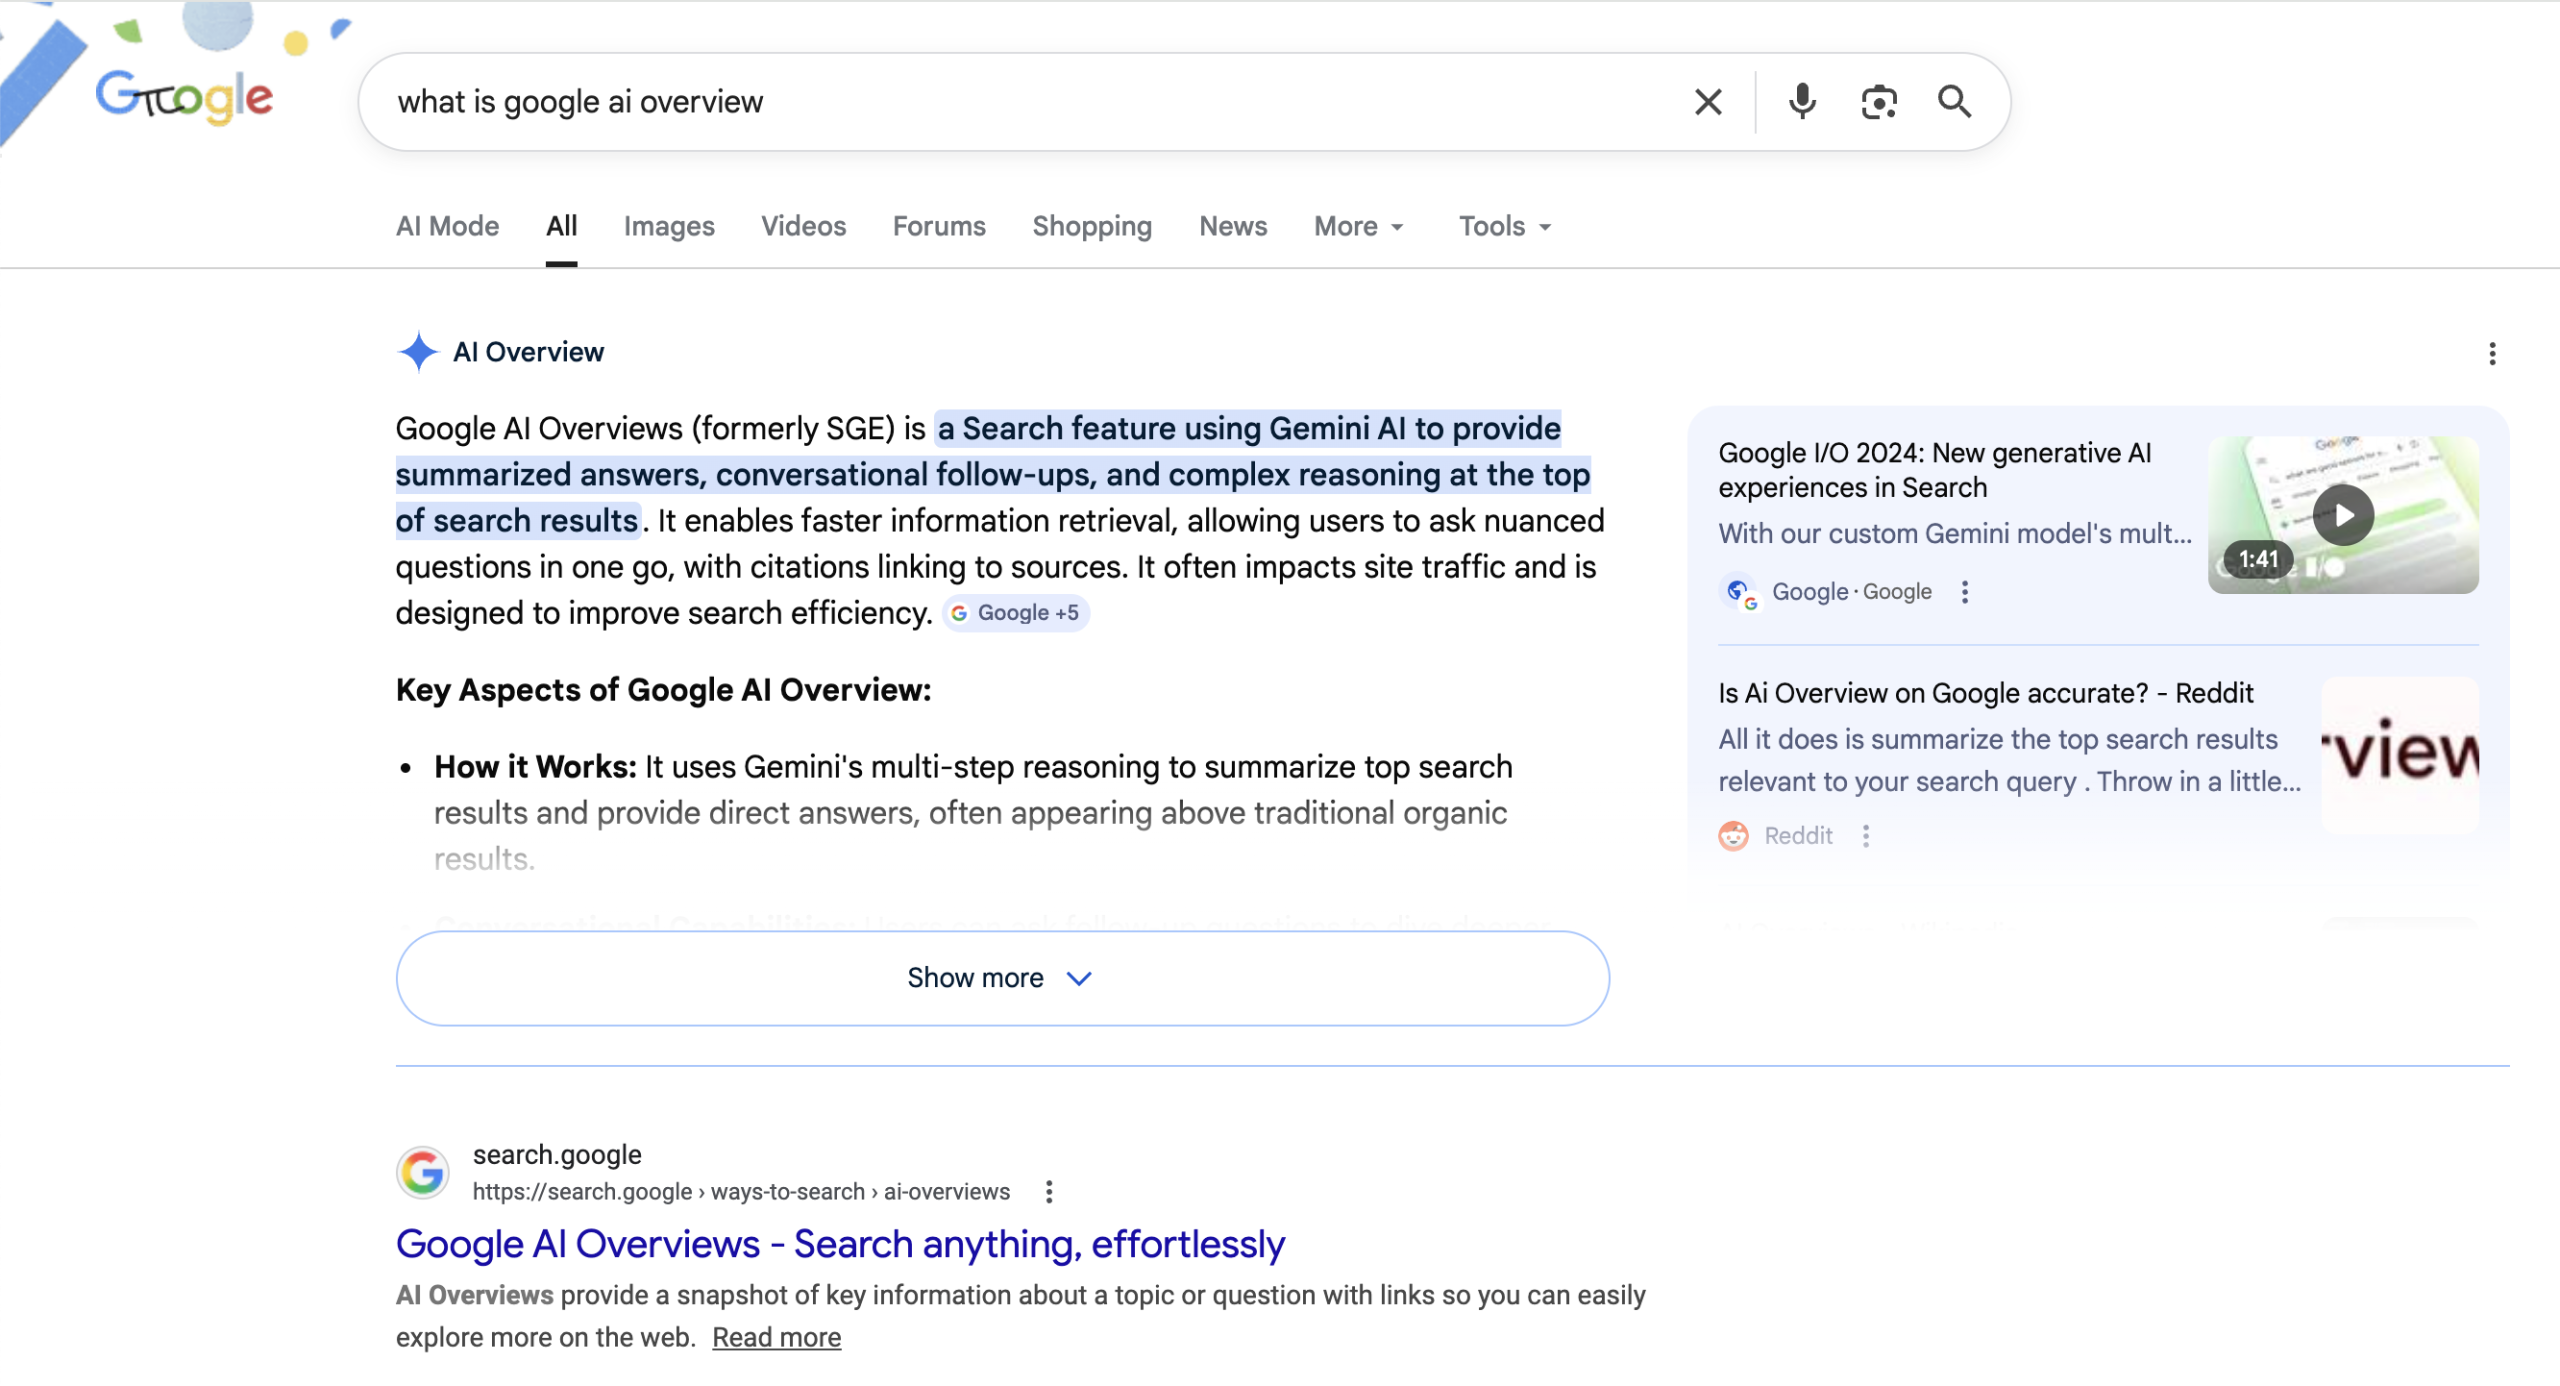2560x1386 pixels.
Task: Select the AI Mode tab
Action: tap(446, 226)
